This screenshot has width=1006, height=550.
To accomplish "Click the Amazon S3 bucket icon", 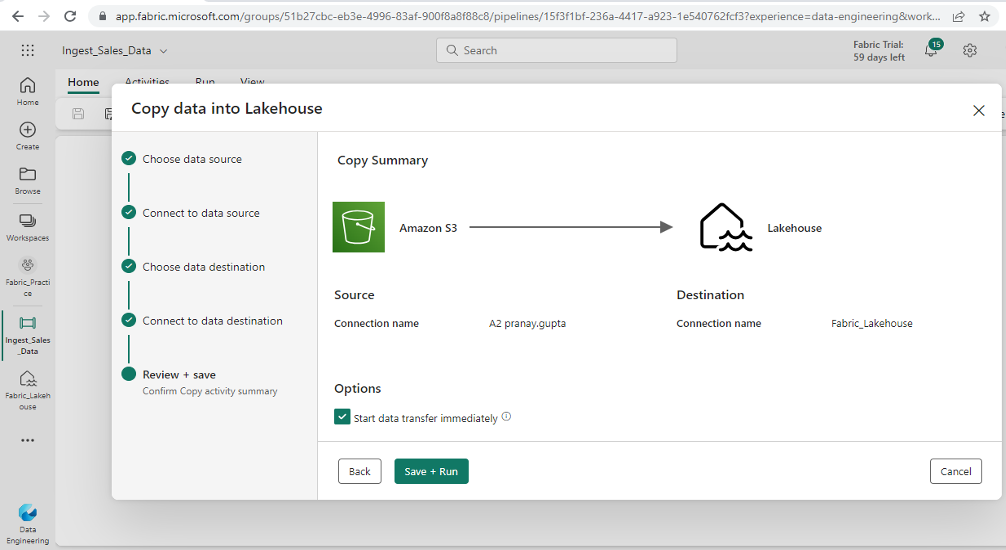I will pos(359,227).
